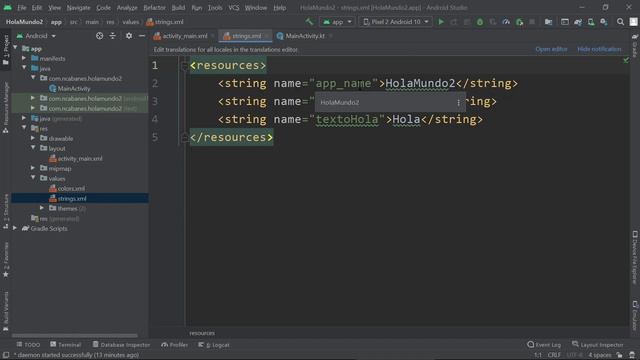The image size is (640, 360).
Task: Expand the drawable folder
Action: click(33, 138)
